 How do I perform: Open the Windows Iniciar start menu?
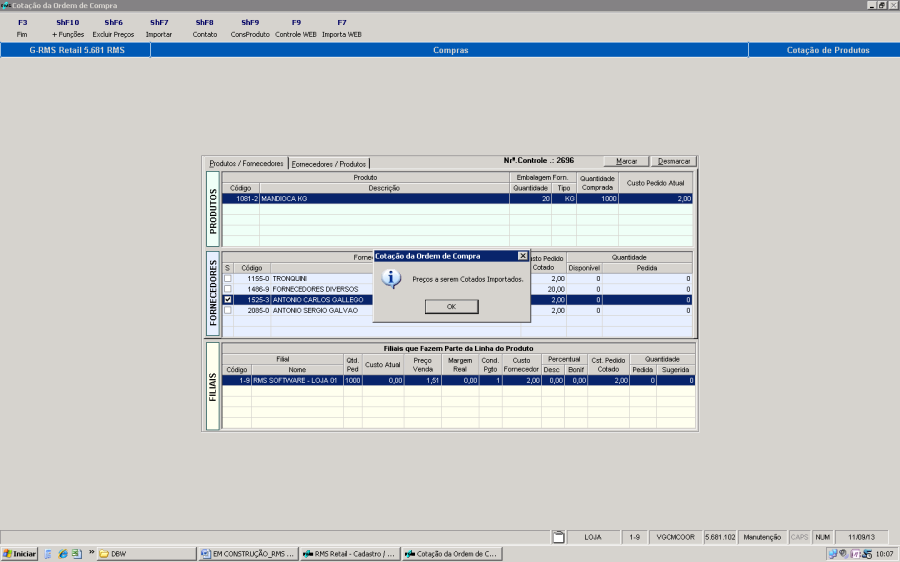pyautogui.click(x=20, y=553)
